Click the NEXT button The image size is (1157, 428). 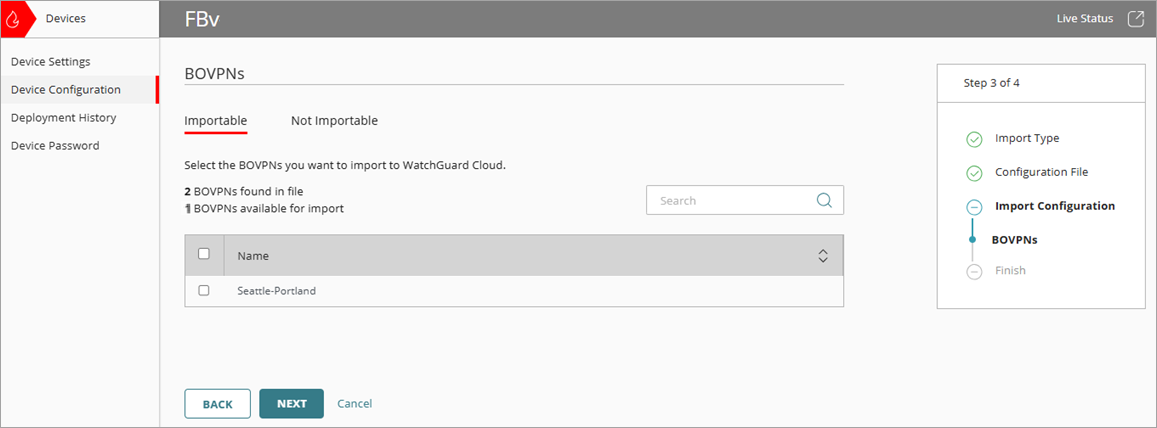click(291, 404)
